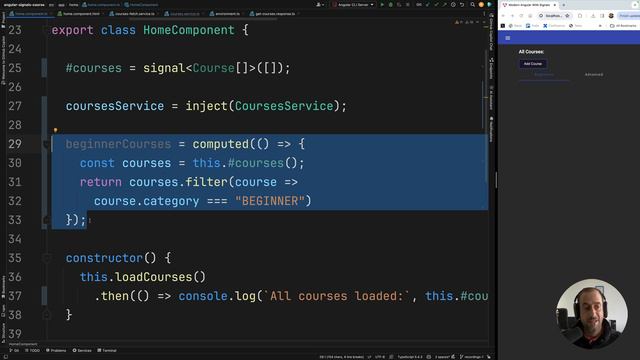
Task: Click the browser back arrow
Action: tap(503, 16)
